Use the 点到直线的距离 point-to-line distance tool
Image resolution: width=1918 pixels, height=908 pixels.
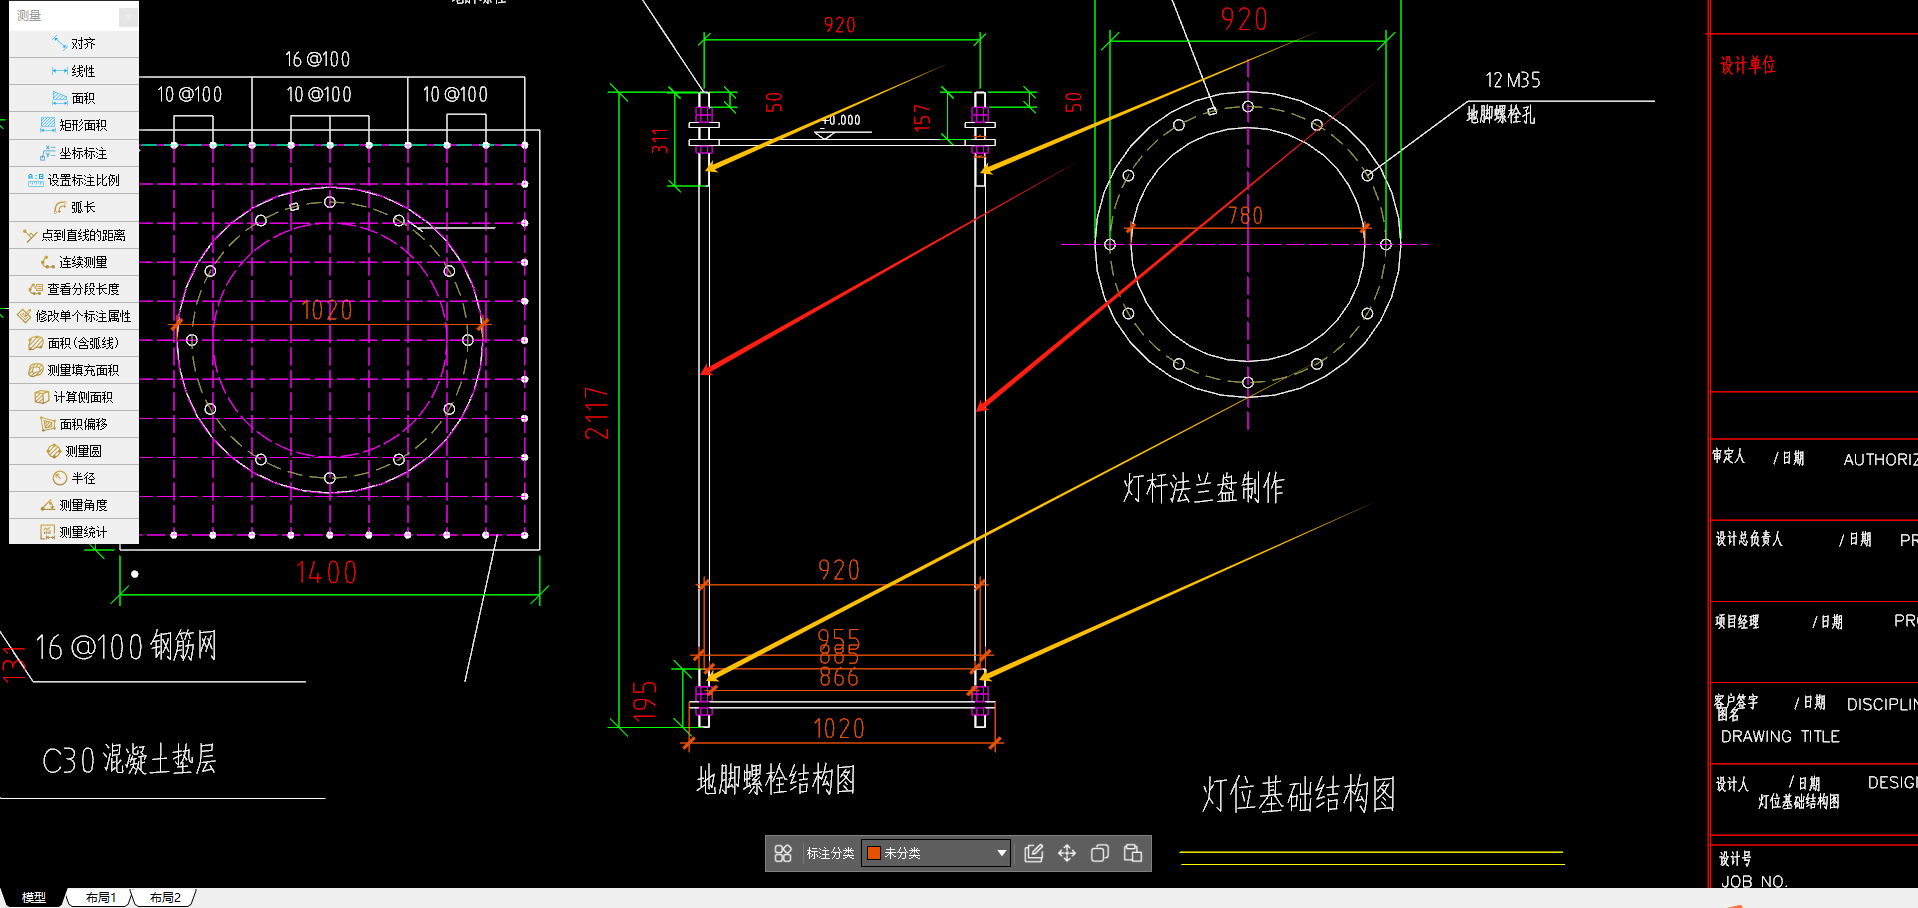pyautogui.click(x=74, y=235)
